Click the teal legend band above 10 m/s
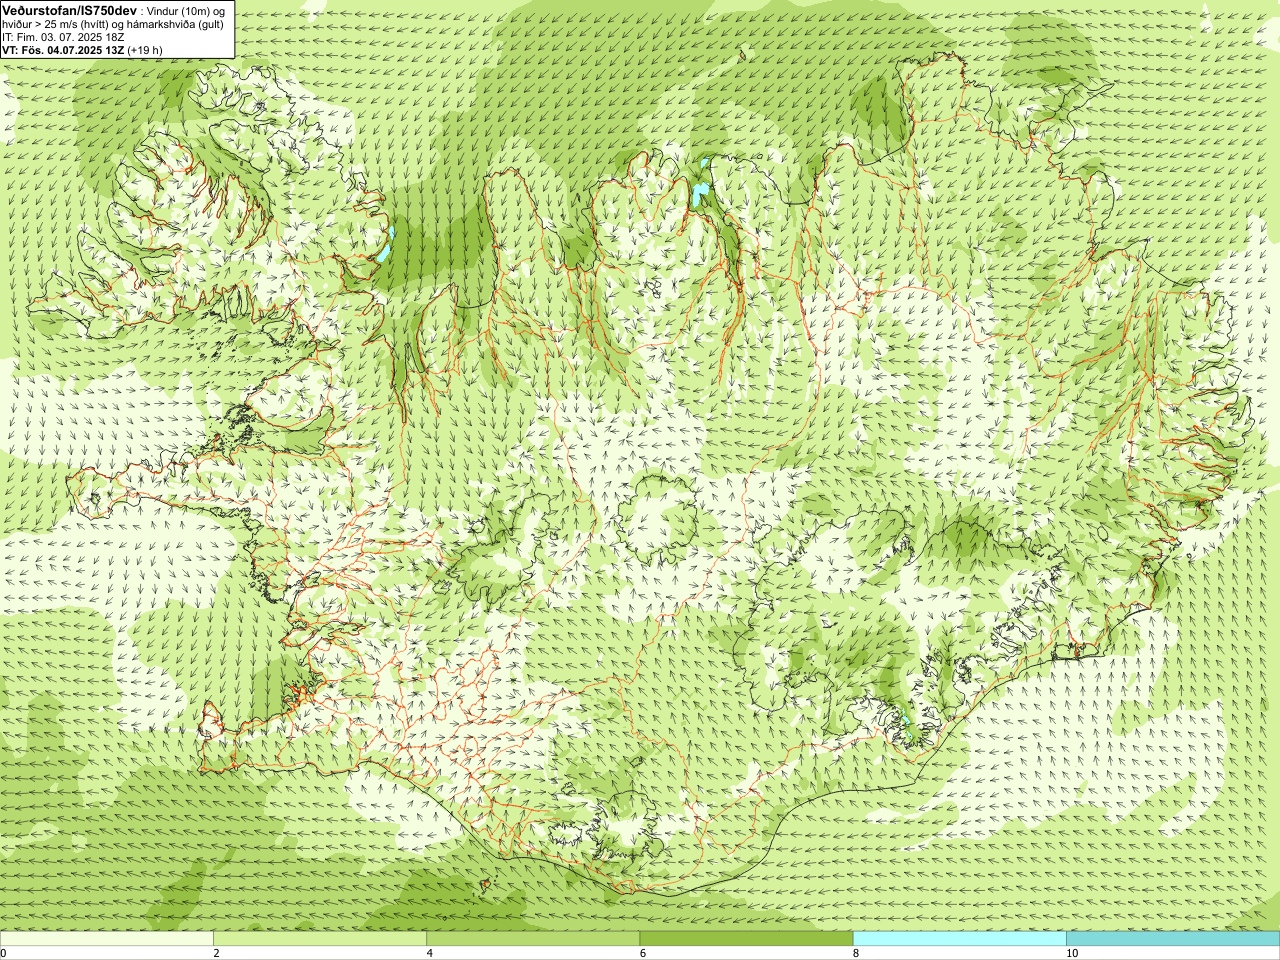This screenshot has height=960, width=1280. pos(1173,939)
